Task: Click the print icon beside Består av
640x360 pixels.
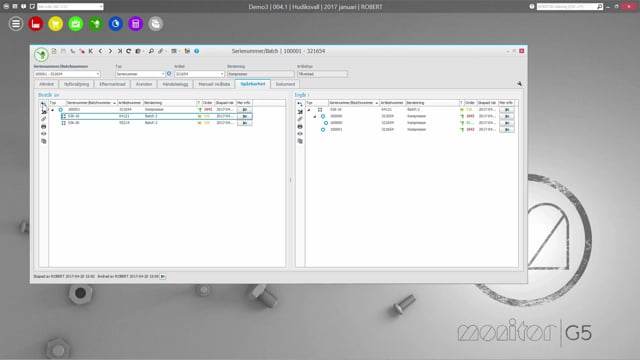Action: (x=44, y=127)
